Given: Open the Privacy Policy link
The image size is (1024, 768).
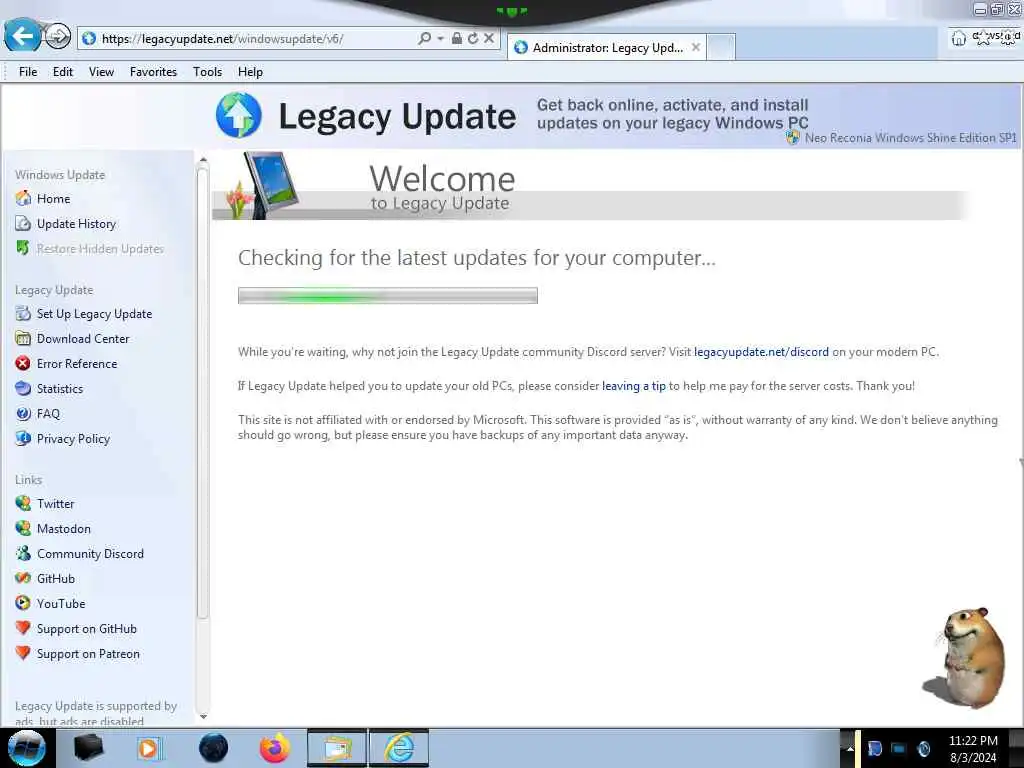Looking at the screenshot, I should tap(73, 439).
